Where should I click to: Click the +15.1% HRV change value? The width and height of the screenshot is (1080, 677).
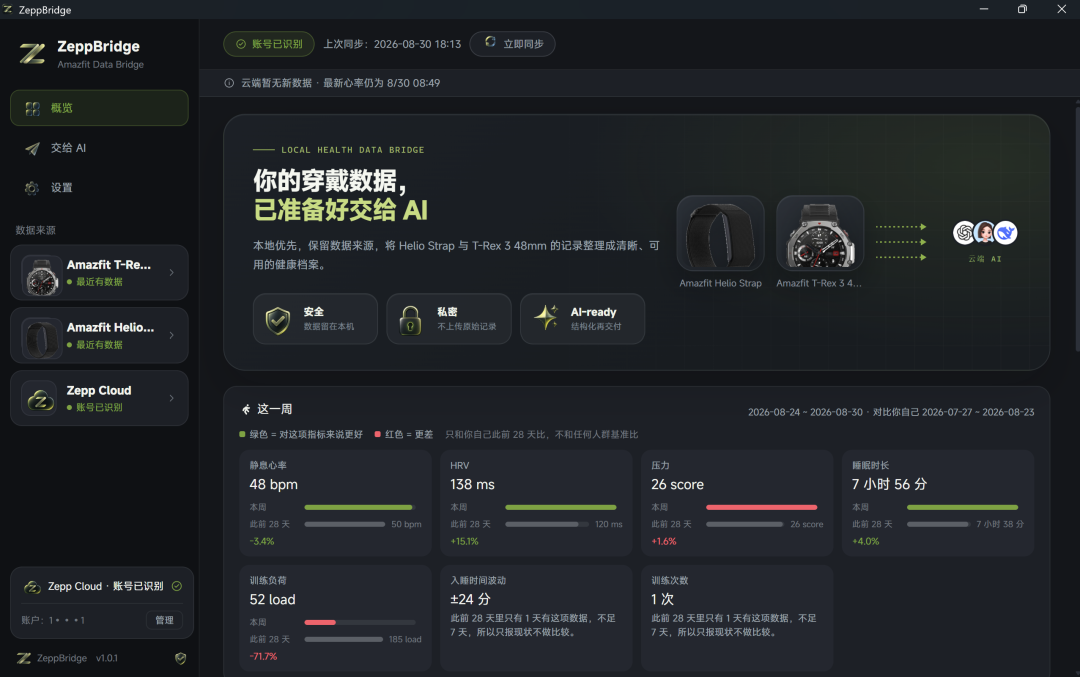pos(464,541)
